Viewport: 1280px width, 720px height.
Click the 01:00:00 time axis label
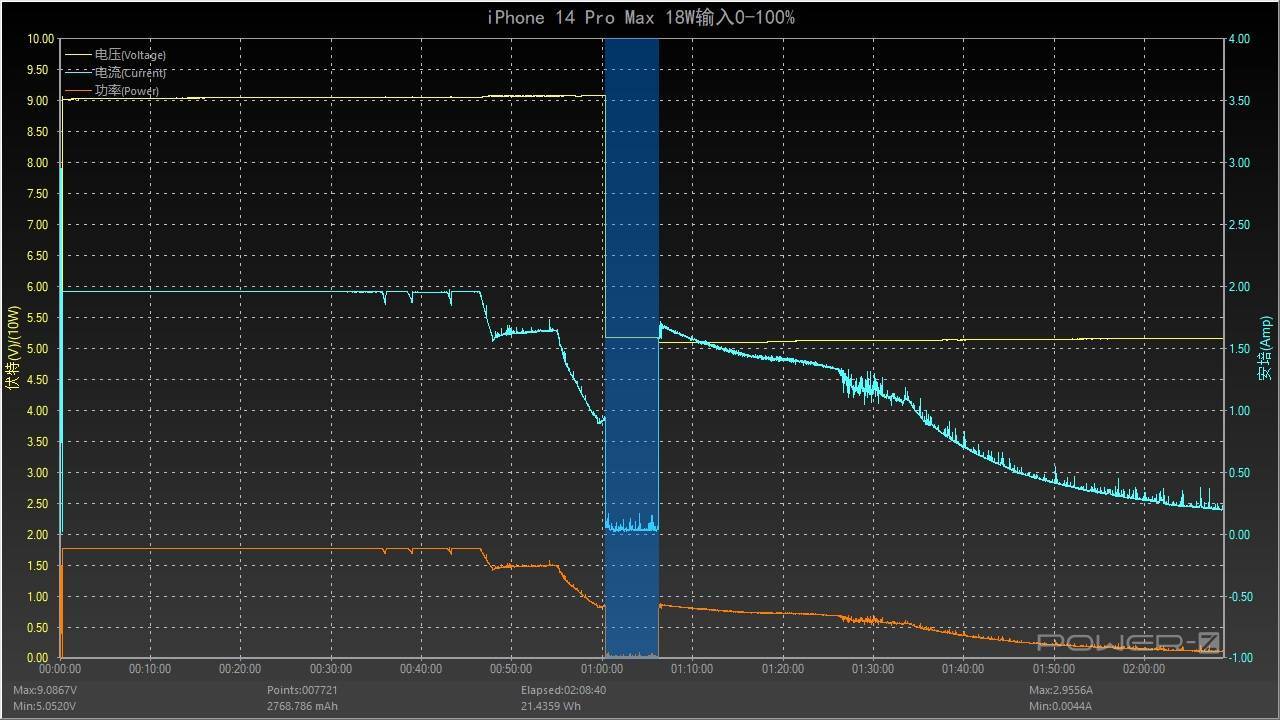click(601, 668)
